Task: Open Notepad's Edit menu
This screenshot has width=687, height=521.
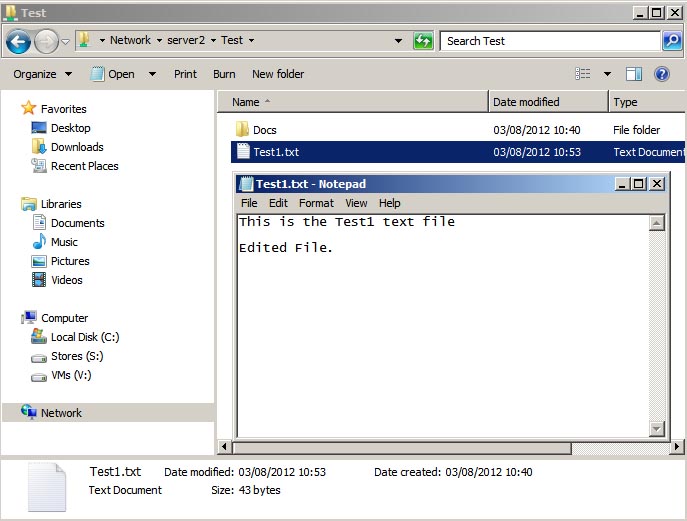Action: coord(278,203)
